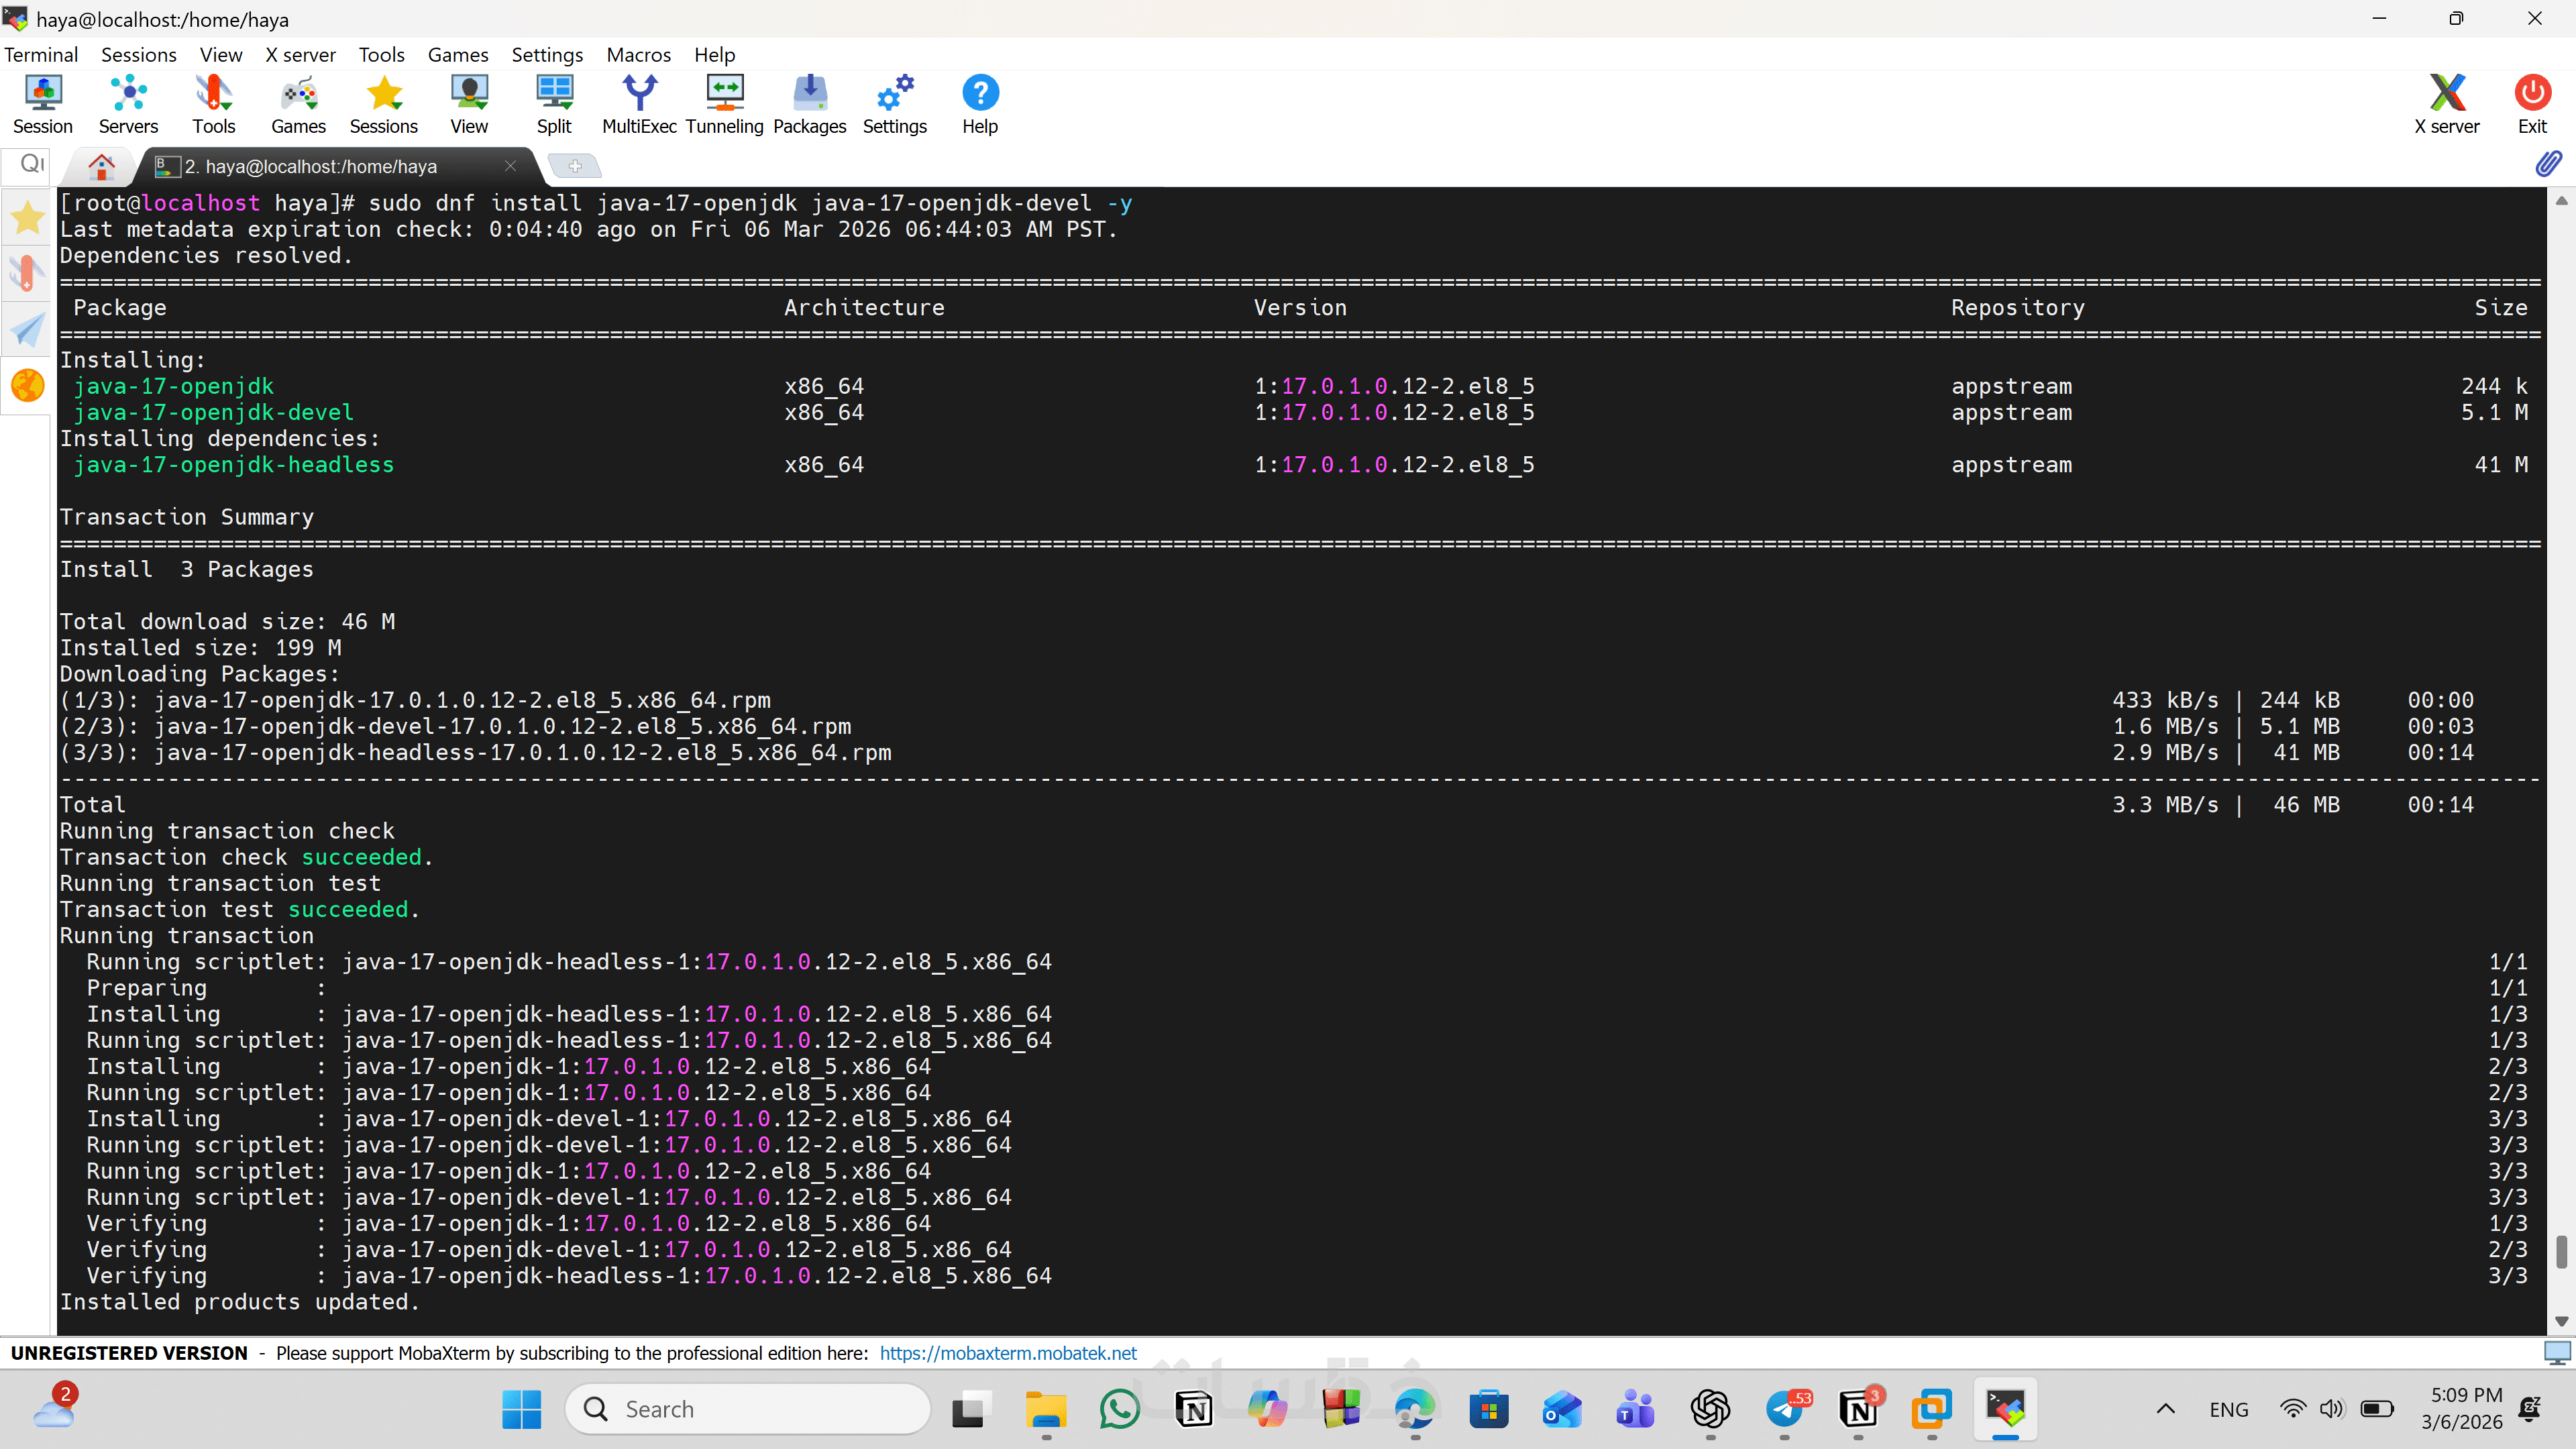Open the Packages manager icon
Viewport: 2576px width, 1449px height.
click(x=809, y=104)
